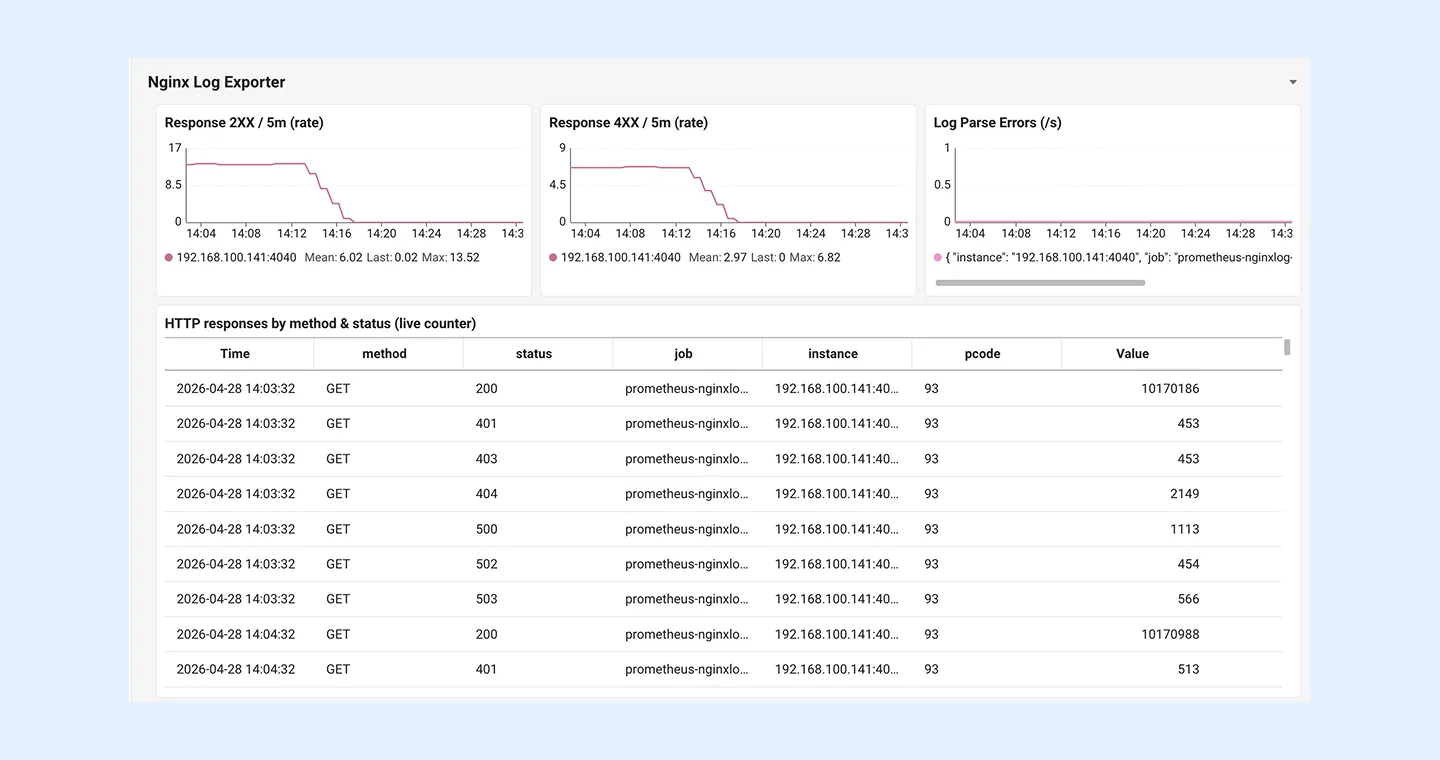Toggle the 192.168.100.141:4040 legend in Response 2XX panel
The width and height of the screenshot is (1440, 760).
(230, 257)
